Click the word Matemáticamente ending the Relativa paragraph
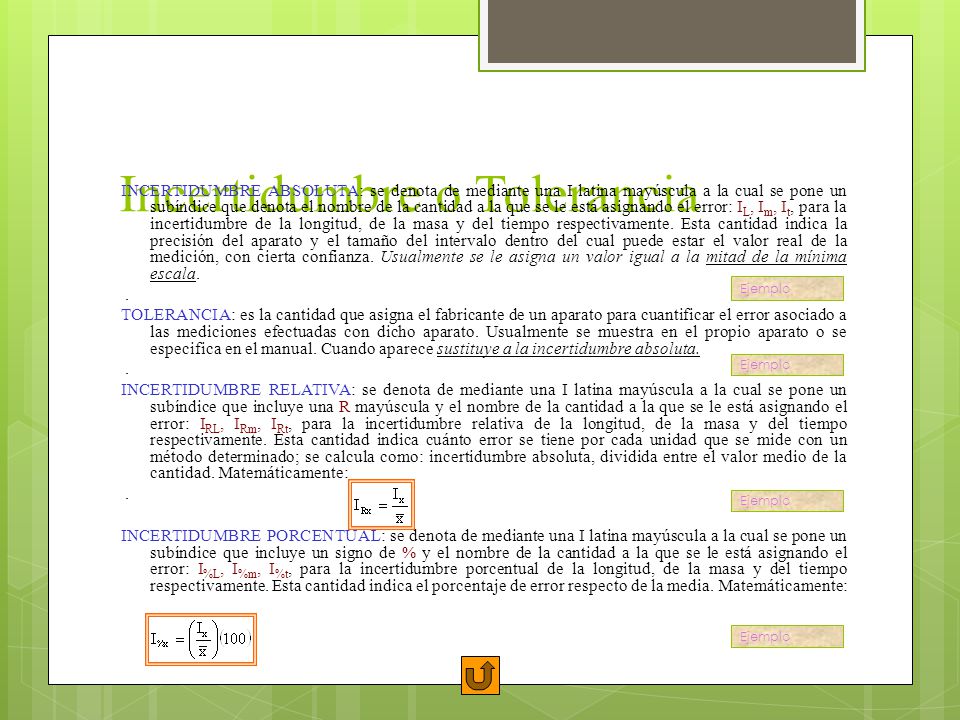This screenshot has height=720, width=960. point(283,473)
